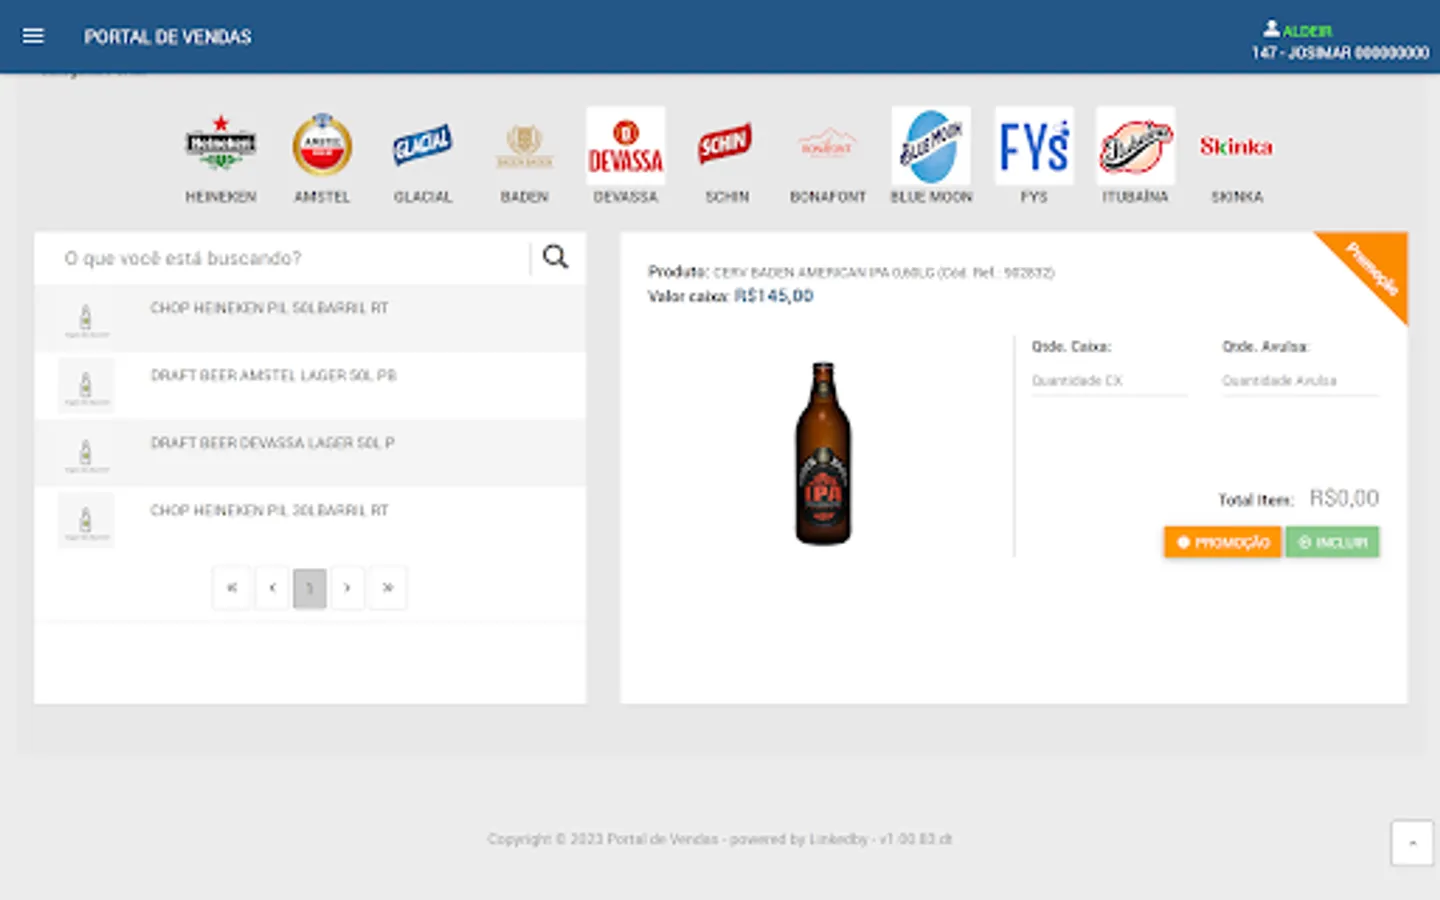Go to next page of results
The image size is (1440, 900).
(x=347, y=588)
